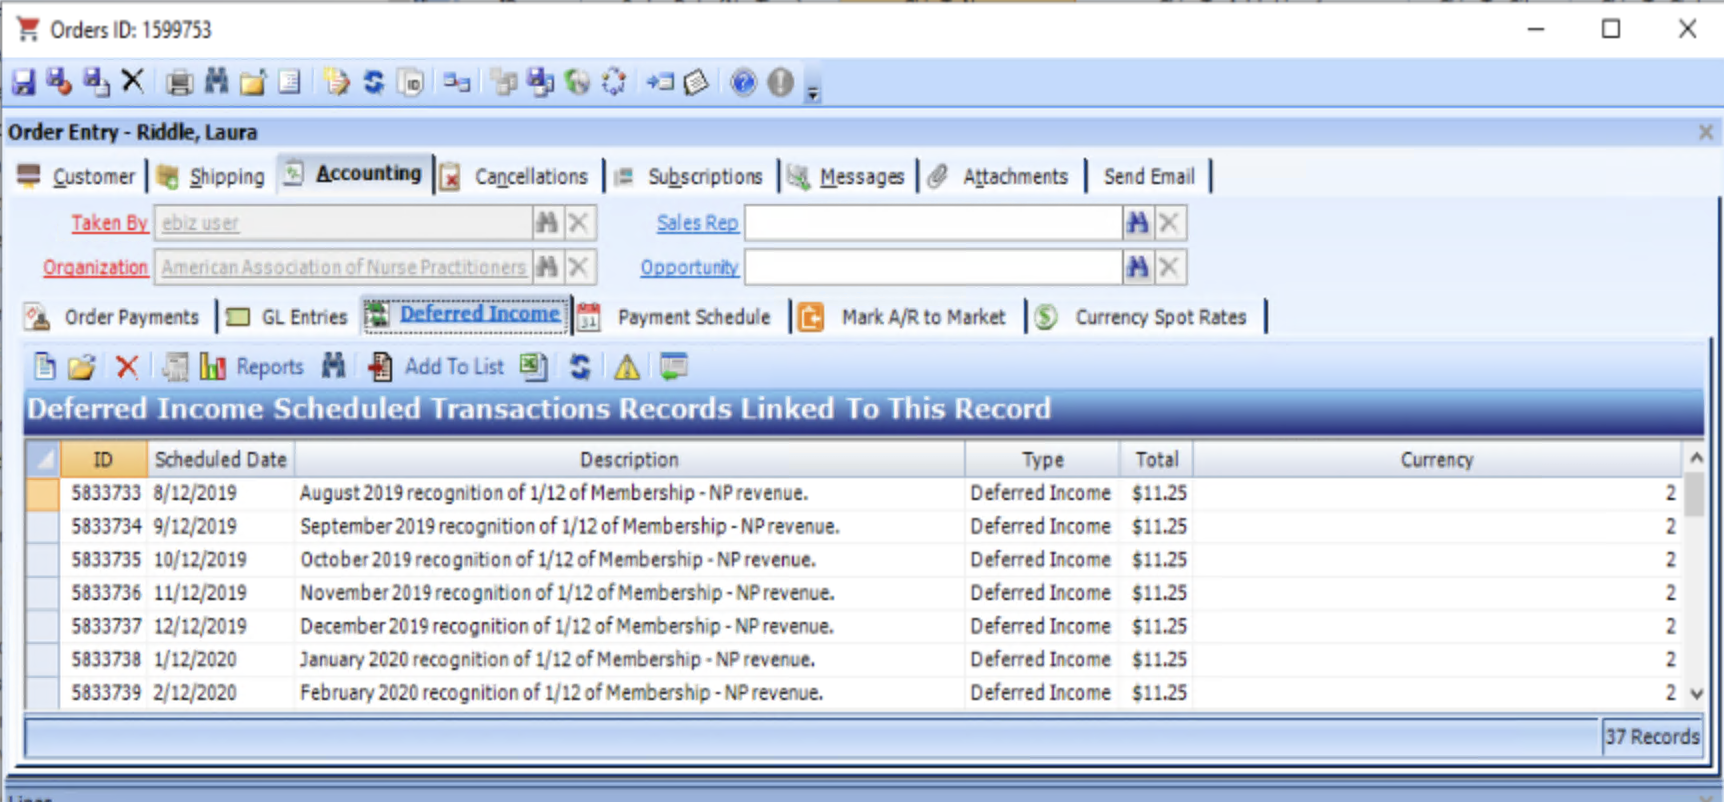Click the folder icon in the main toolbar
The width and height of the screenshot is (1724, 802).
tap(253, 82)
